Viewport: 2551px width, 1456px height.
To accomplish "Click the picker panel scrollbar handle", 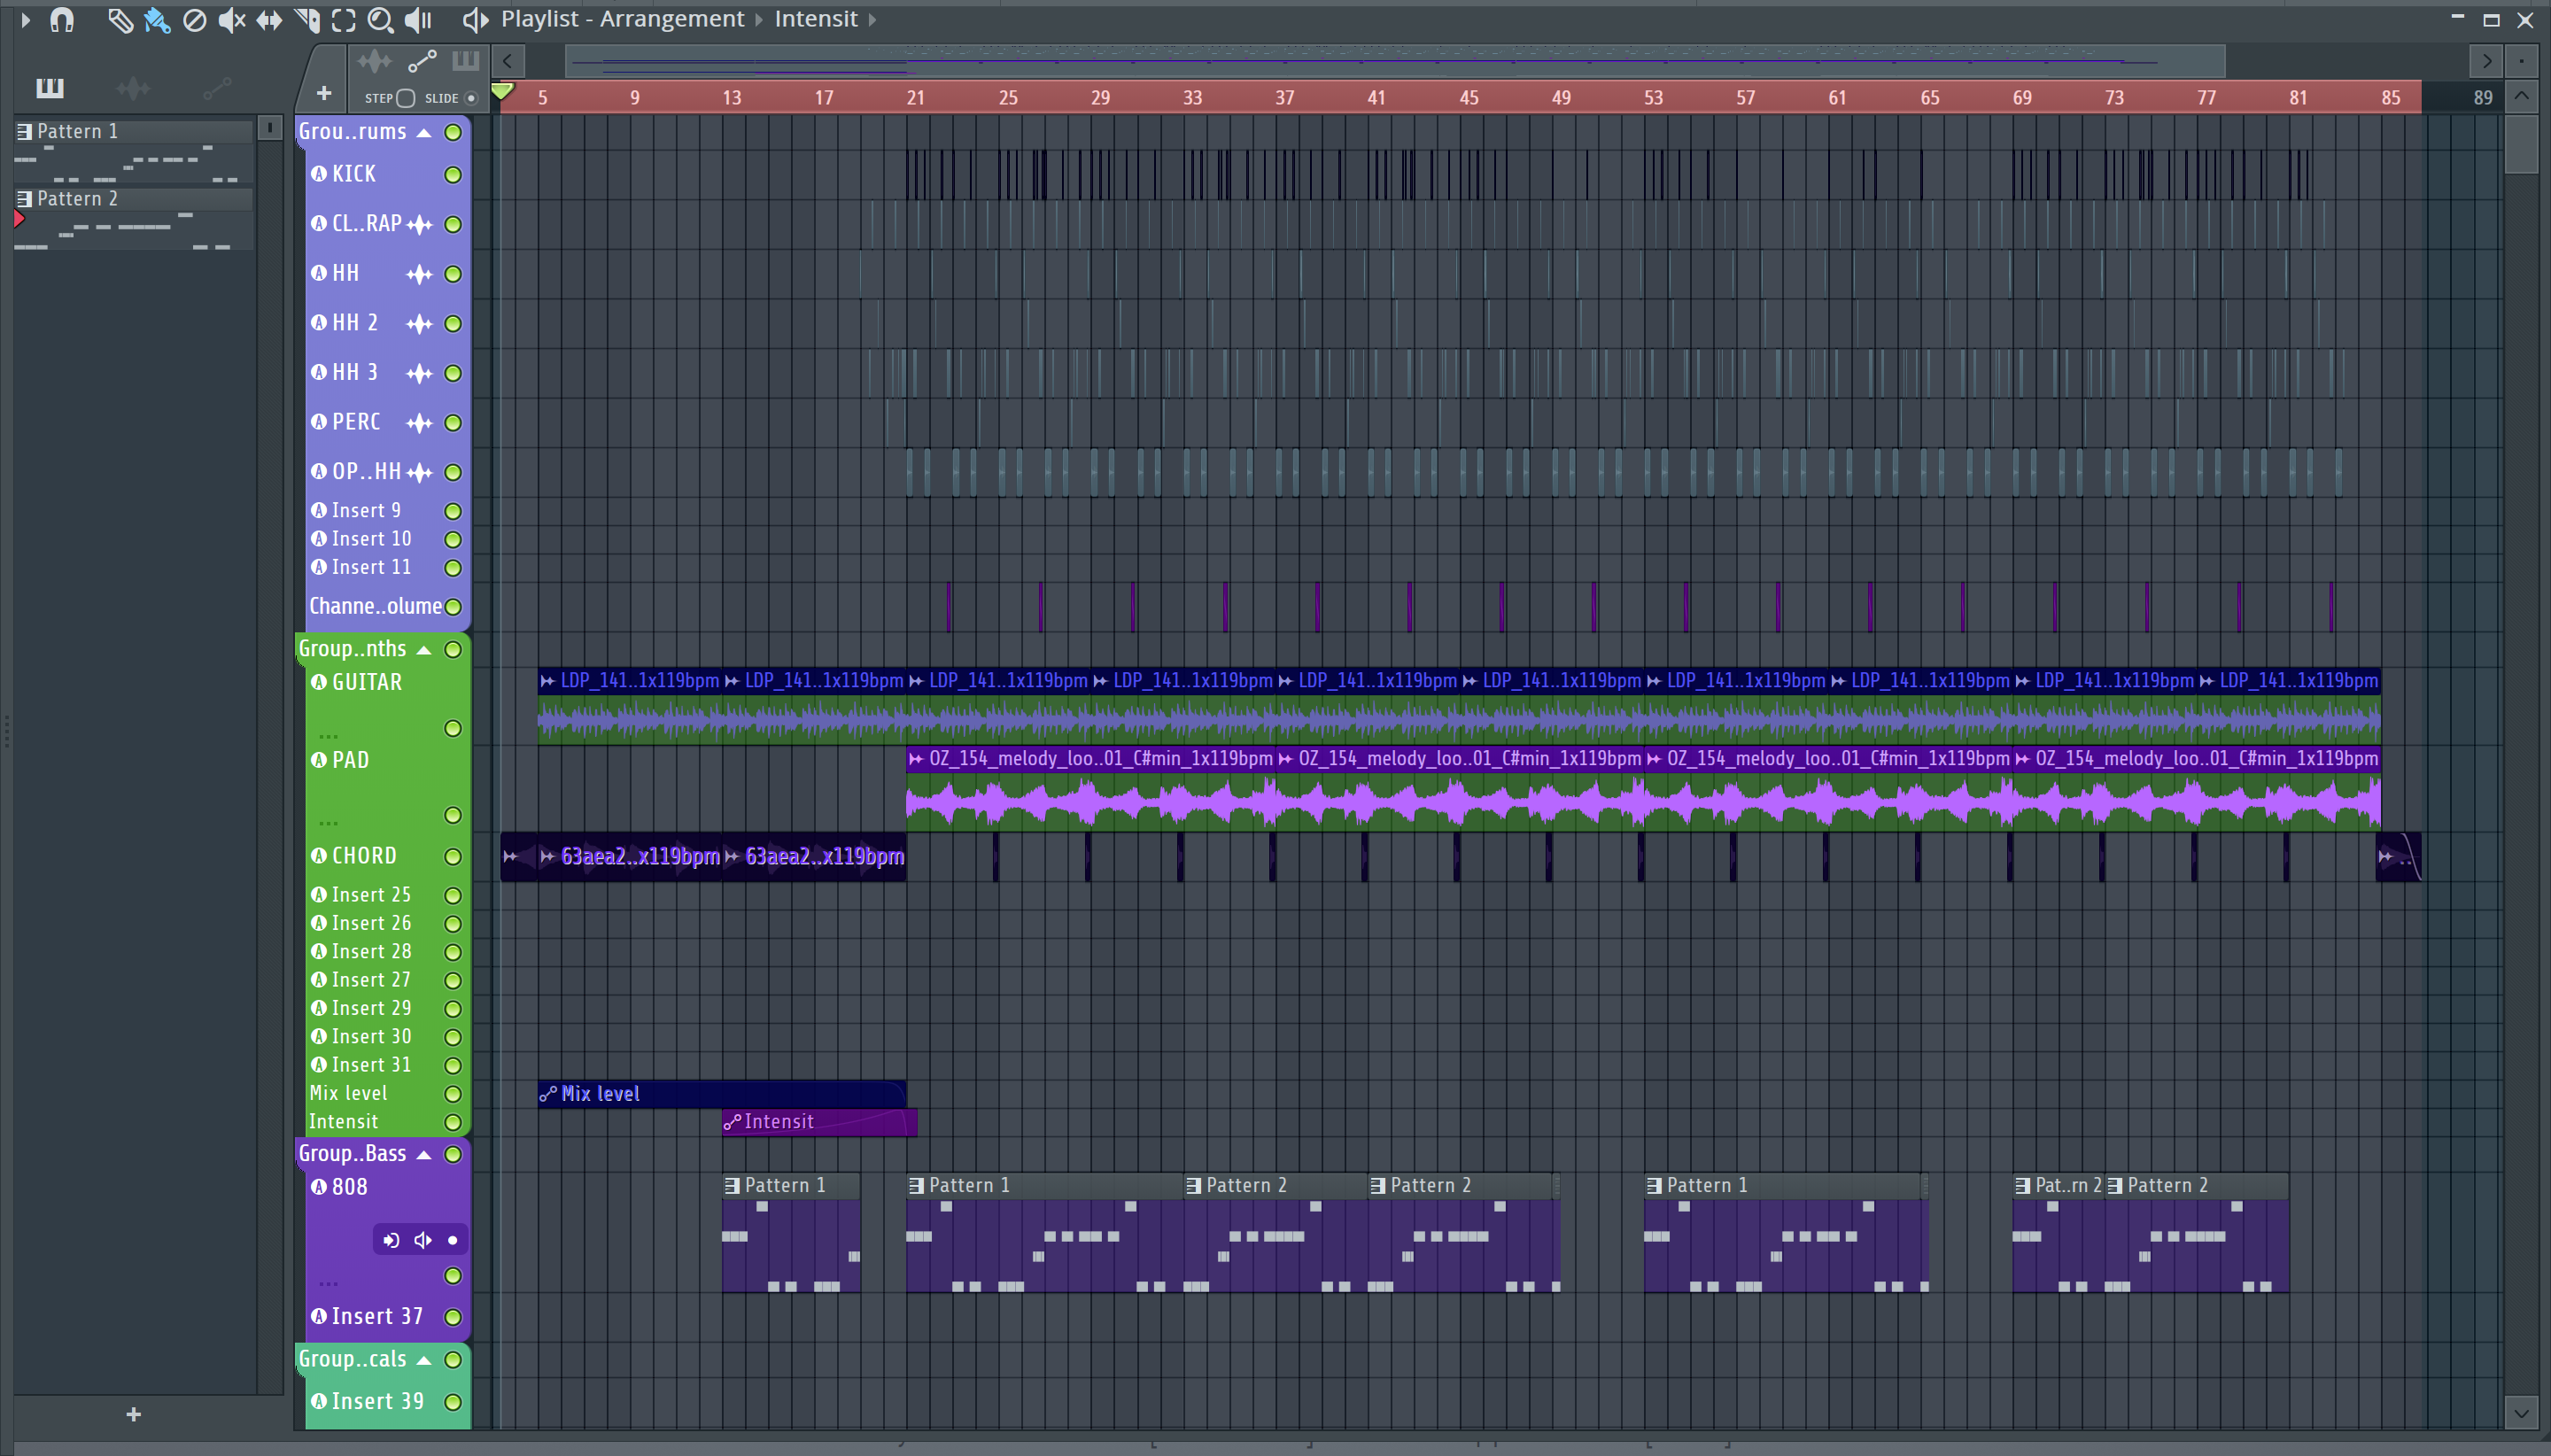I will (x=270, y=128).
